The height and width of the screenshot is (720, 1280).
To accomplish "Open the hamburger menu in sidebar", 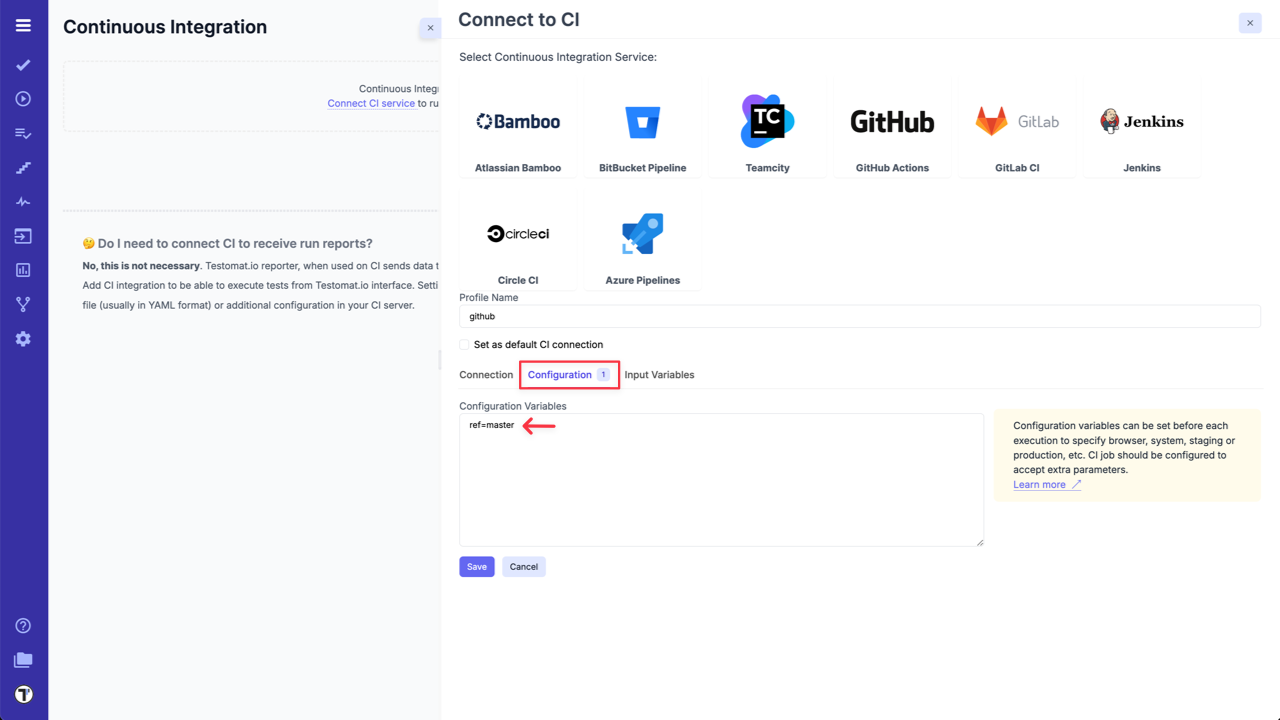I will 23,25.
